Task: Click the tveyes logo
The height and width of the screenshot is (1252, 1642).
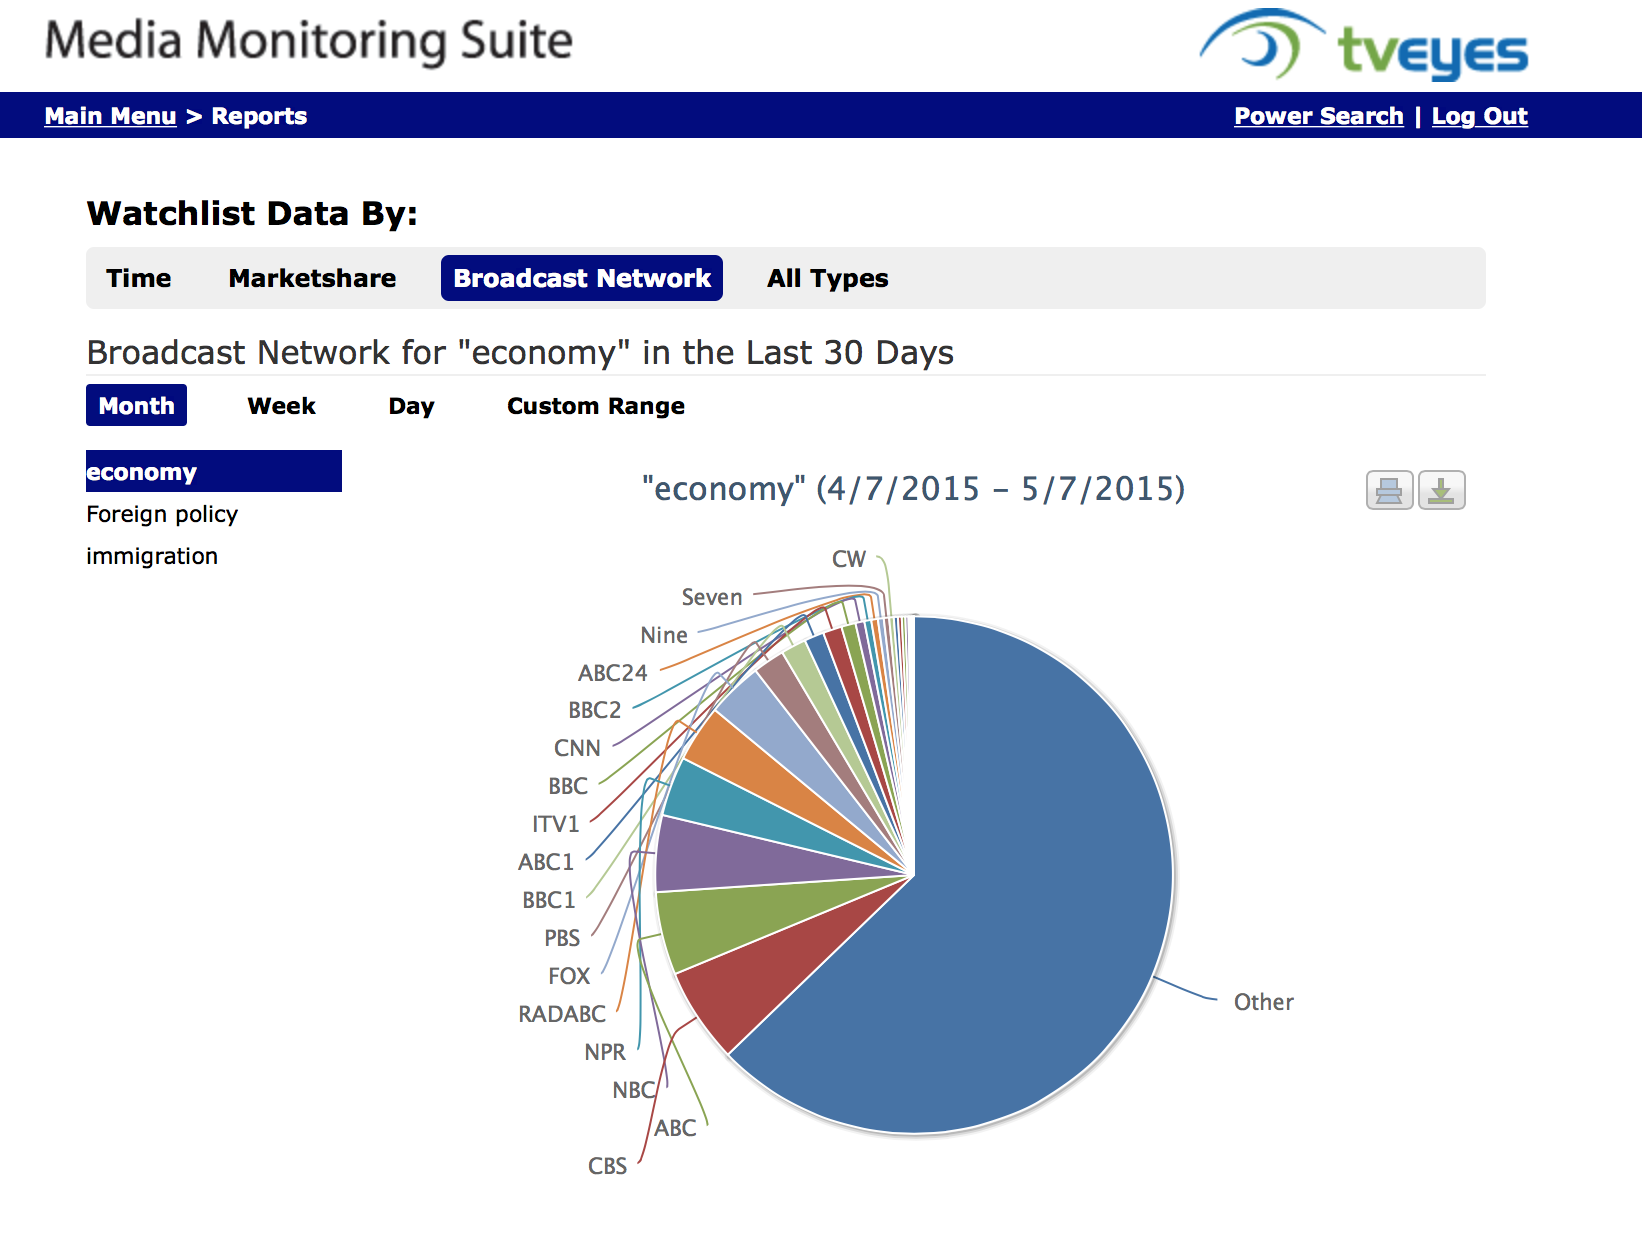Action: pos(1364,46)
